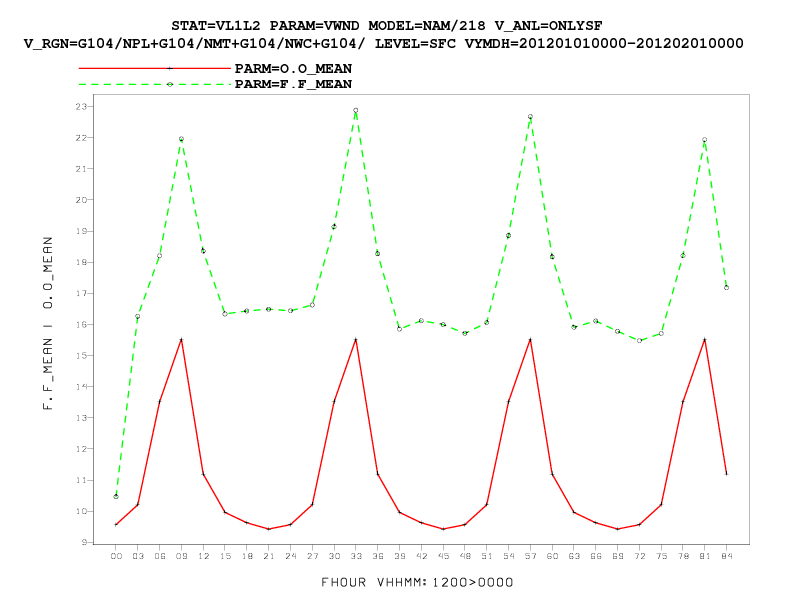Click the PARM=O.O_MEAN legend label
The width and height of the screenshot is (792, 612).
pos(293,68)
